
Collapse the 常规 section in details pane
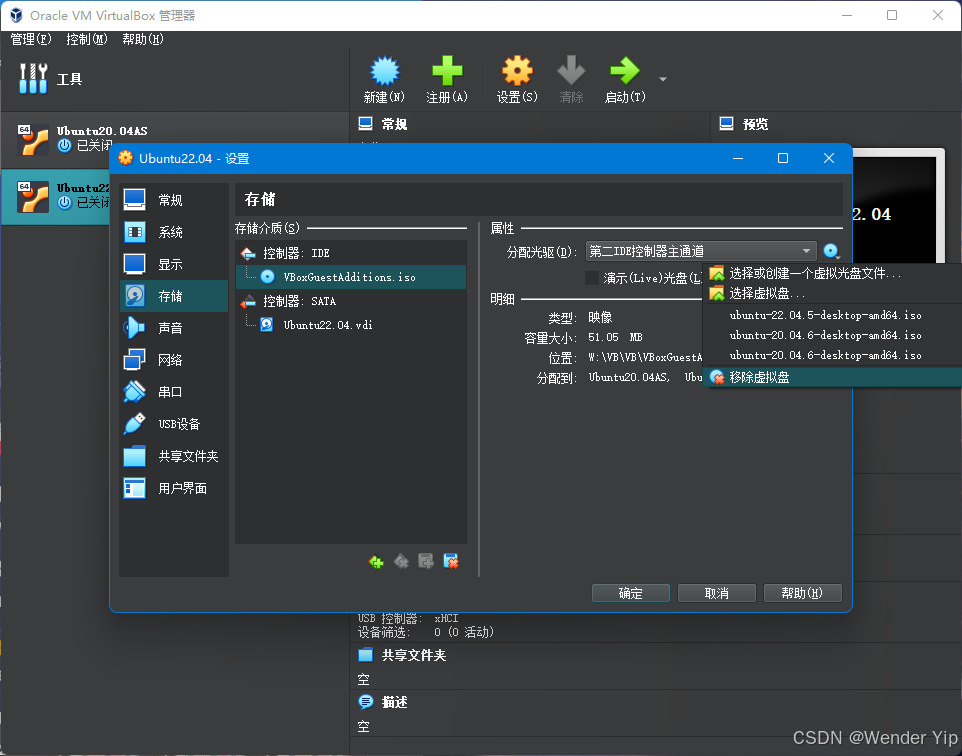point(394,124)
